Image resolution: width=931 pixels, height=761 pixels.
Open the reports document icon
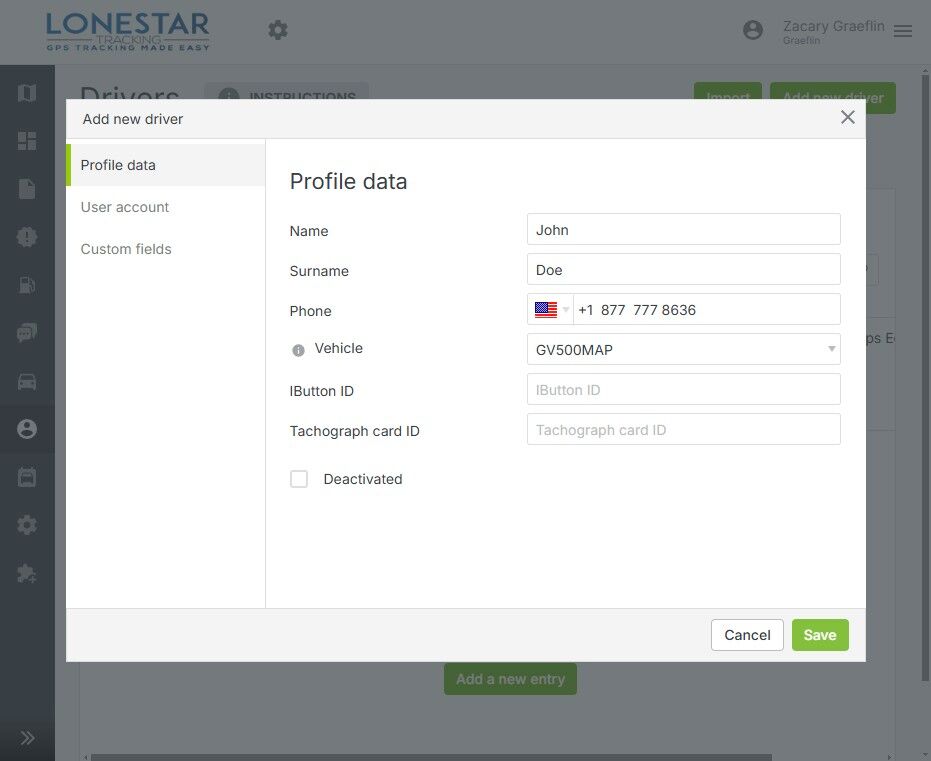(27, 189)
